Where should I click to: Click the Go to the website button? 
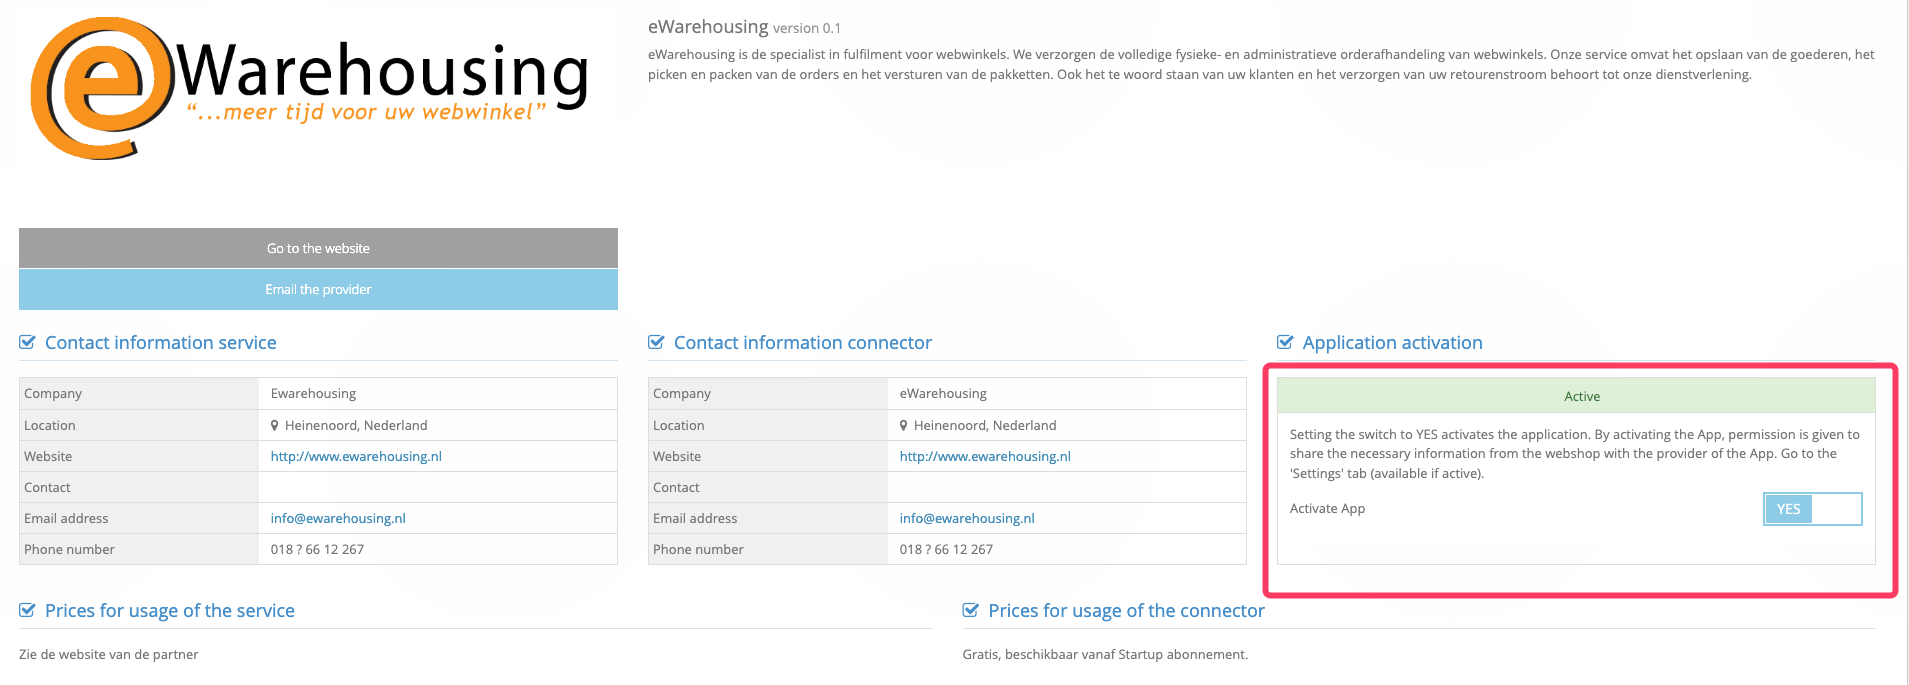pyautogui.click(x=318, y=248)
